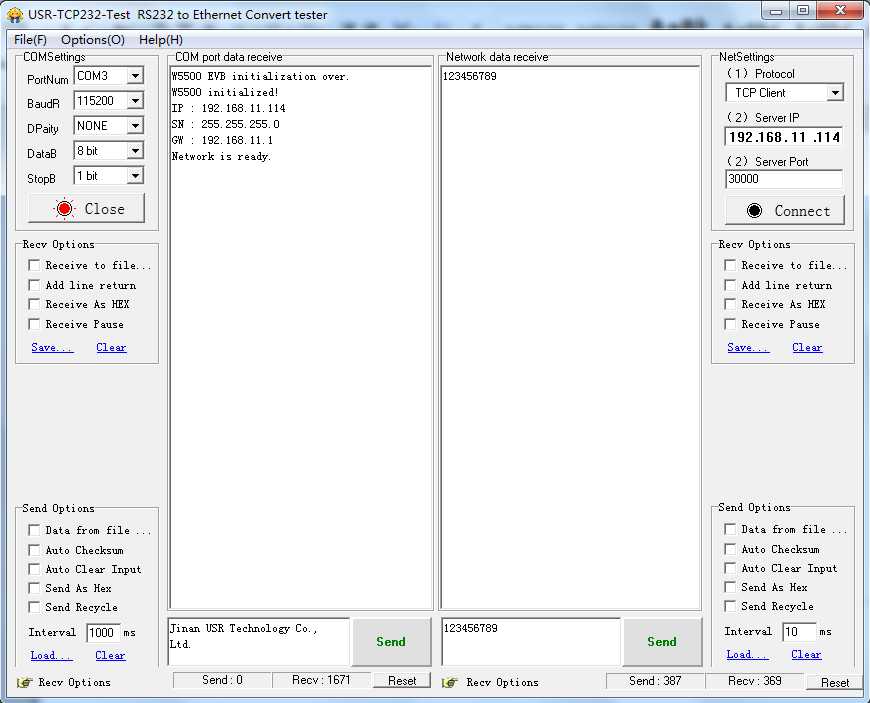This screenshot has width=870, height=703.
Task: Click the Close COM port button
Action: pyautogui.click(x=87, y=209)
